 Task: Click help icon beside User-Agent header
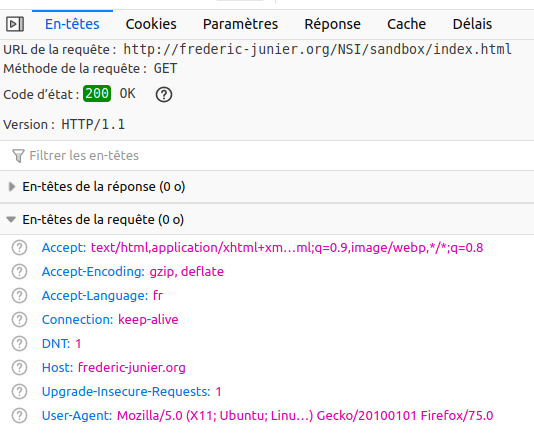[x=19, y=416]
